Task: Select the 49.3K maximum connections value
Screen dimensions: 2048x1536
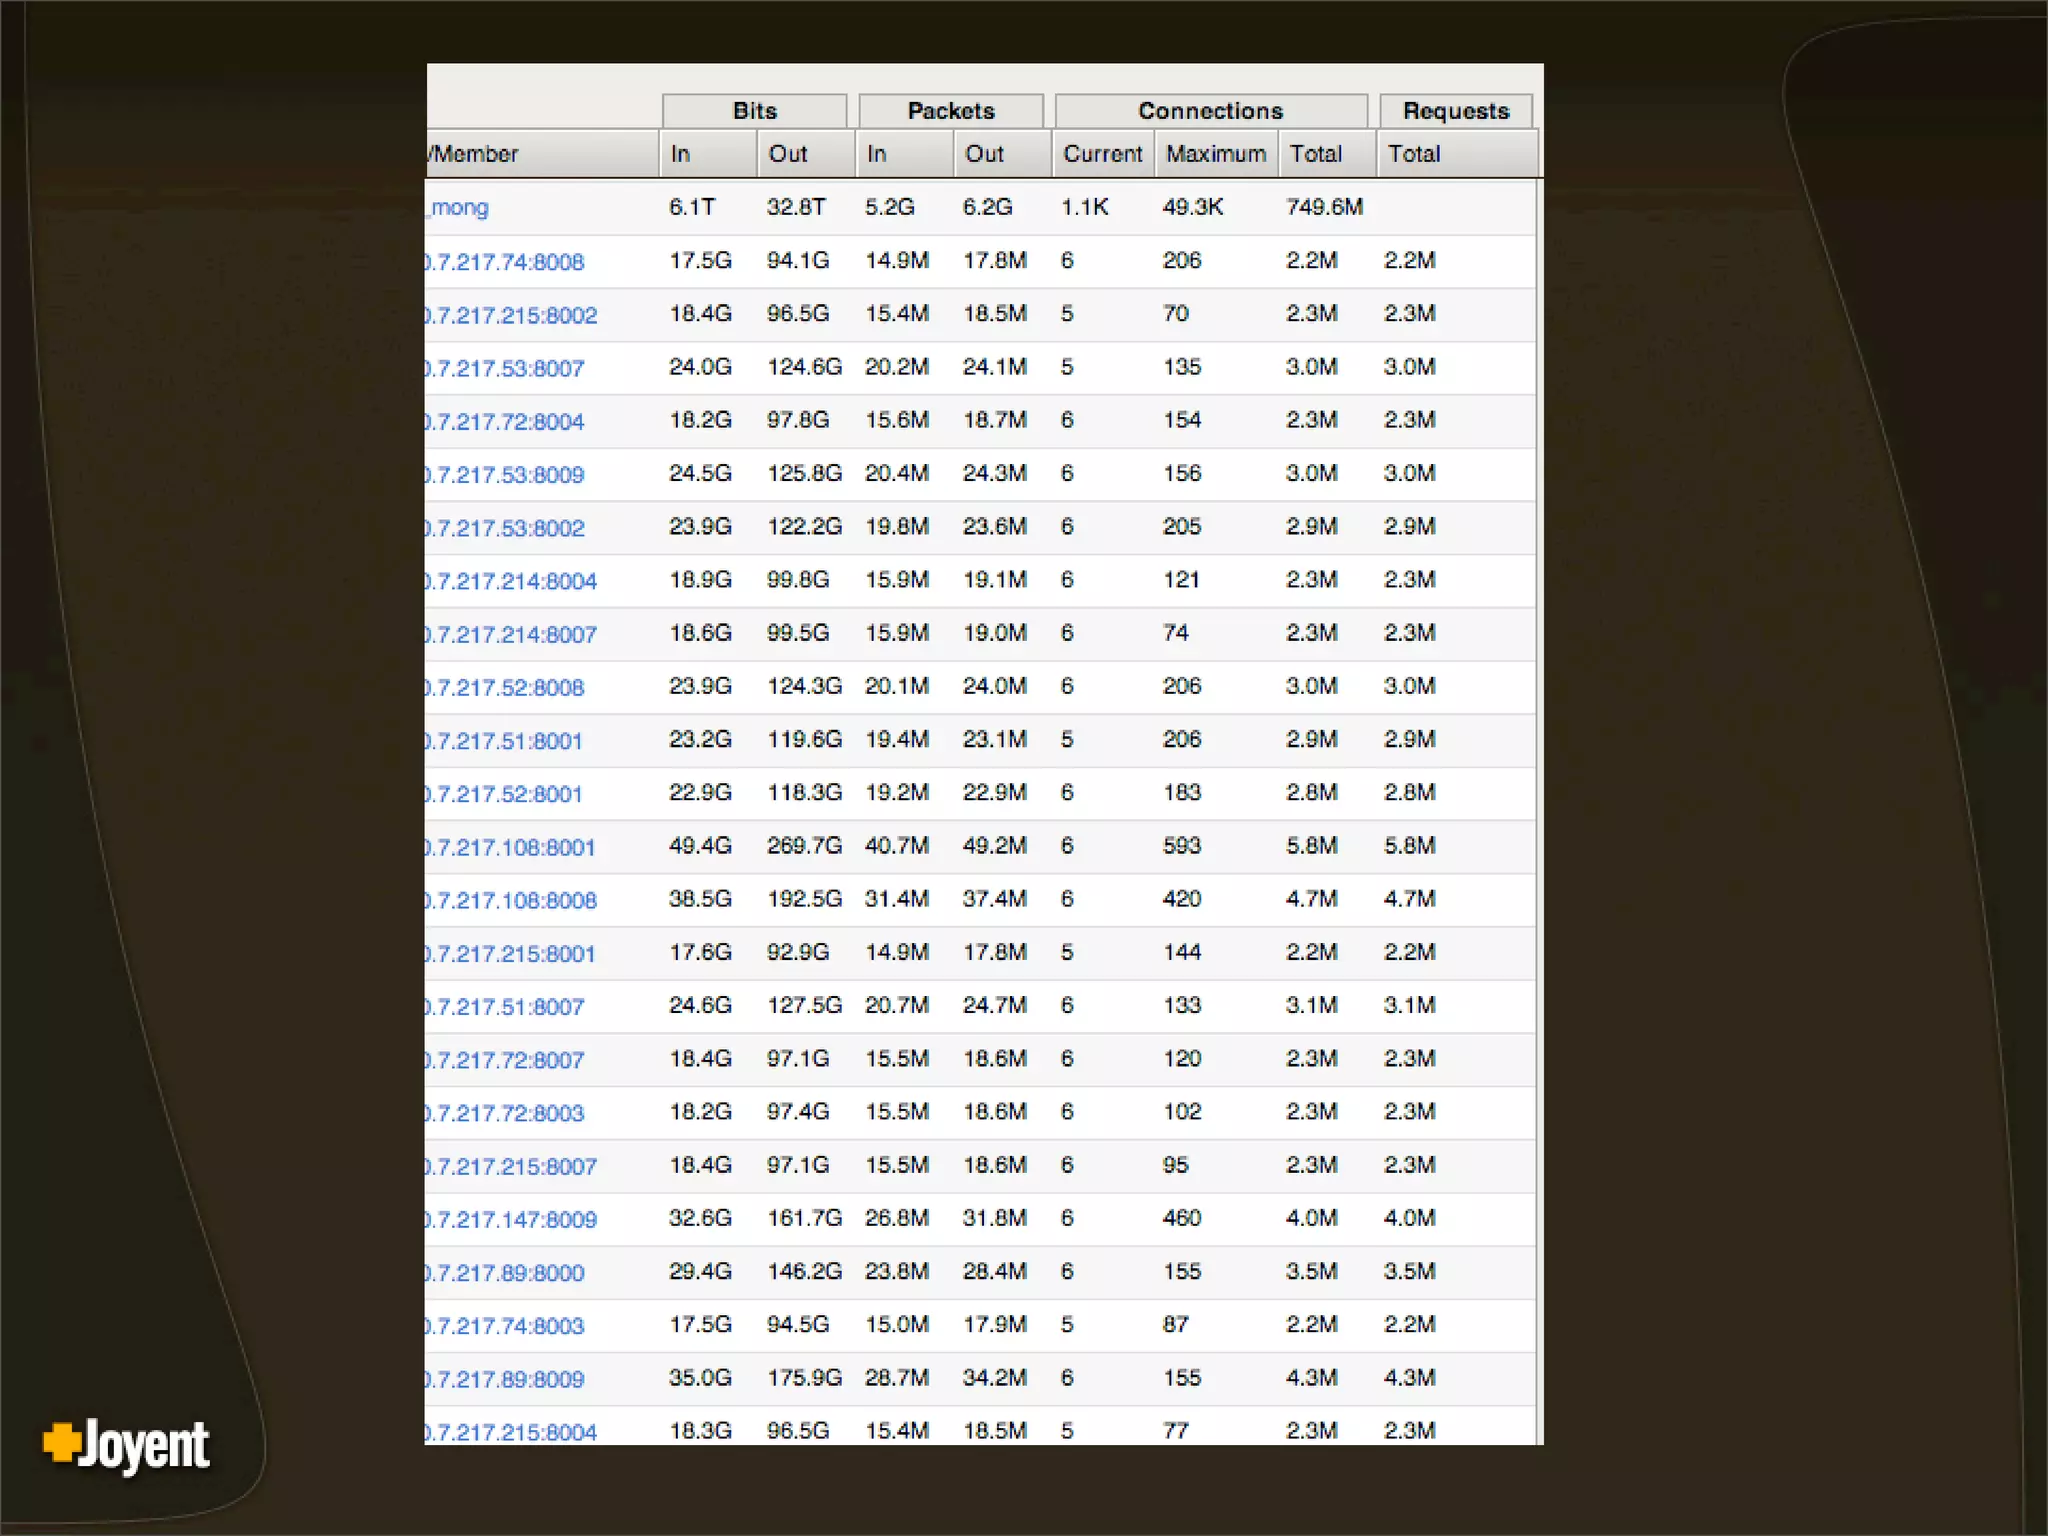Action: [x=1192, y=207]
